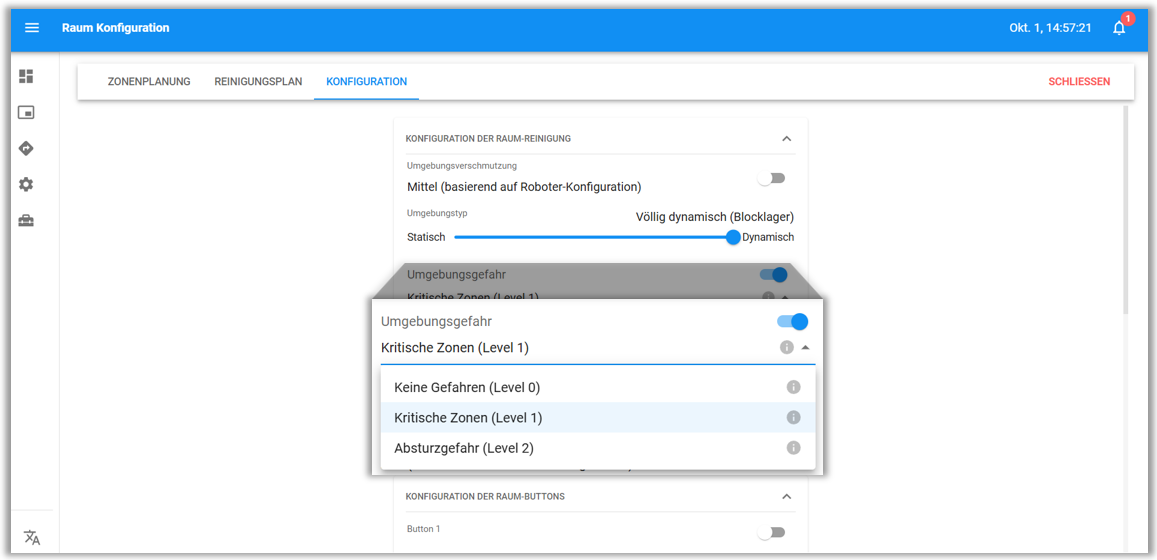Disable the Umgebungsgefahr switch
The image size is (1157, 560).
pyautogui.click(x=792, y=321)
